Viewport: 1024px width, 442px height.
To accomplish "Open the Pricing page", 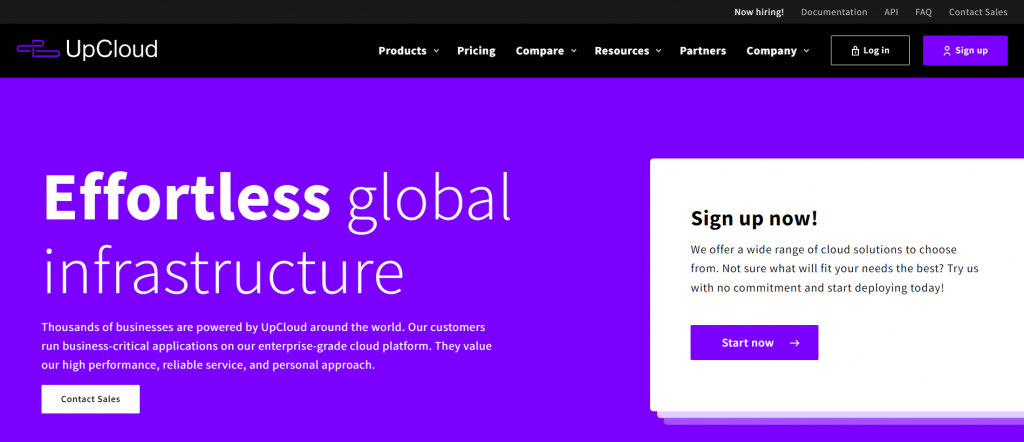I will [x=476, y=51].
